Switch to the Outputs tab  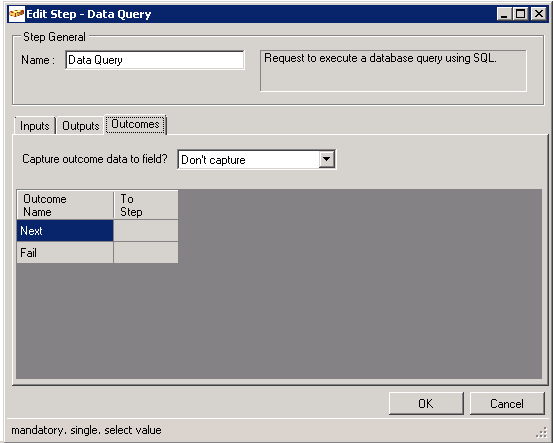pos(80,126)
